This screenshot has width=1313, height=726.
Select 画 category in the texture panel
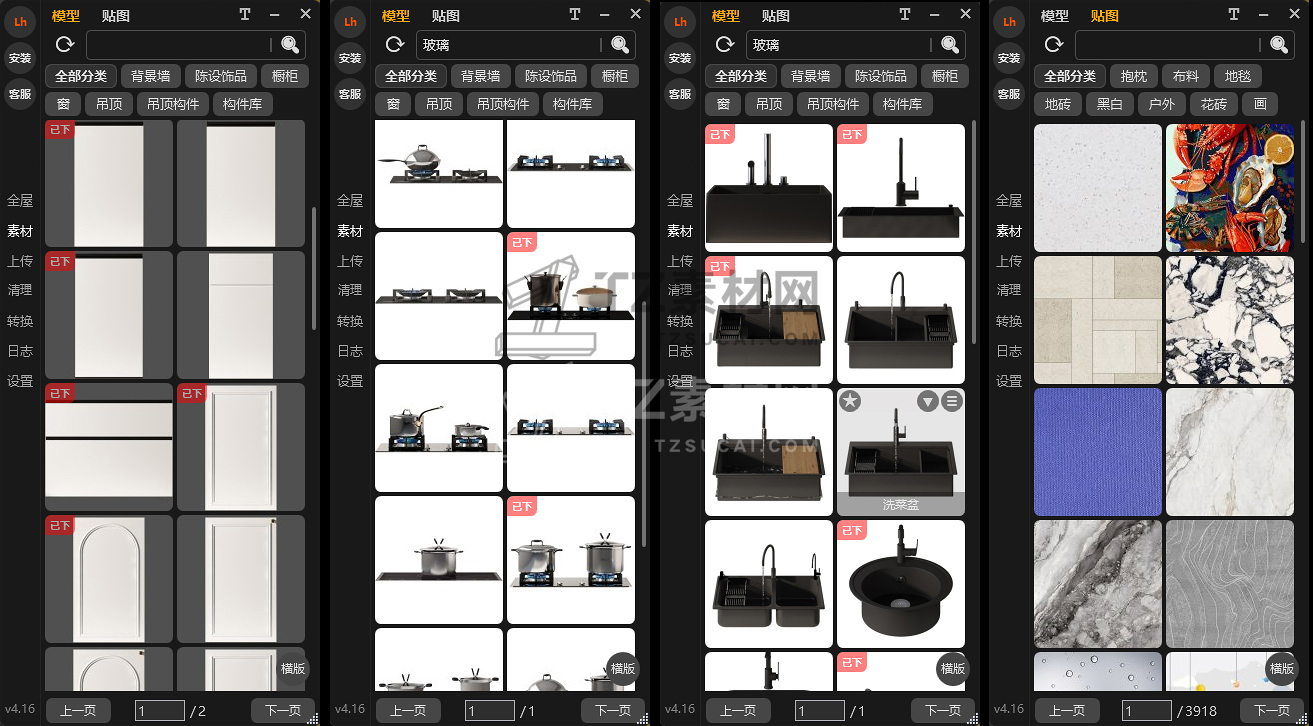click(1260, 104)
